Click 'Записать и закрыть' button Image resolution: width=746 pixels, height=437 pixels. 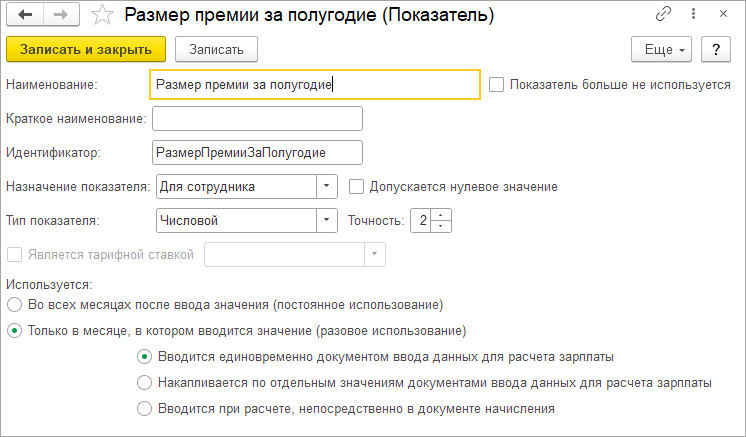pos(86,49)
